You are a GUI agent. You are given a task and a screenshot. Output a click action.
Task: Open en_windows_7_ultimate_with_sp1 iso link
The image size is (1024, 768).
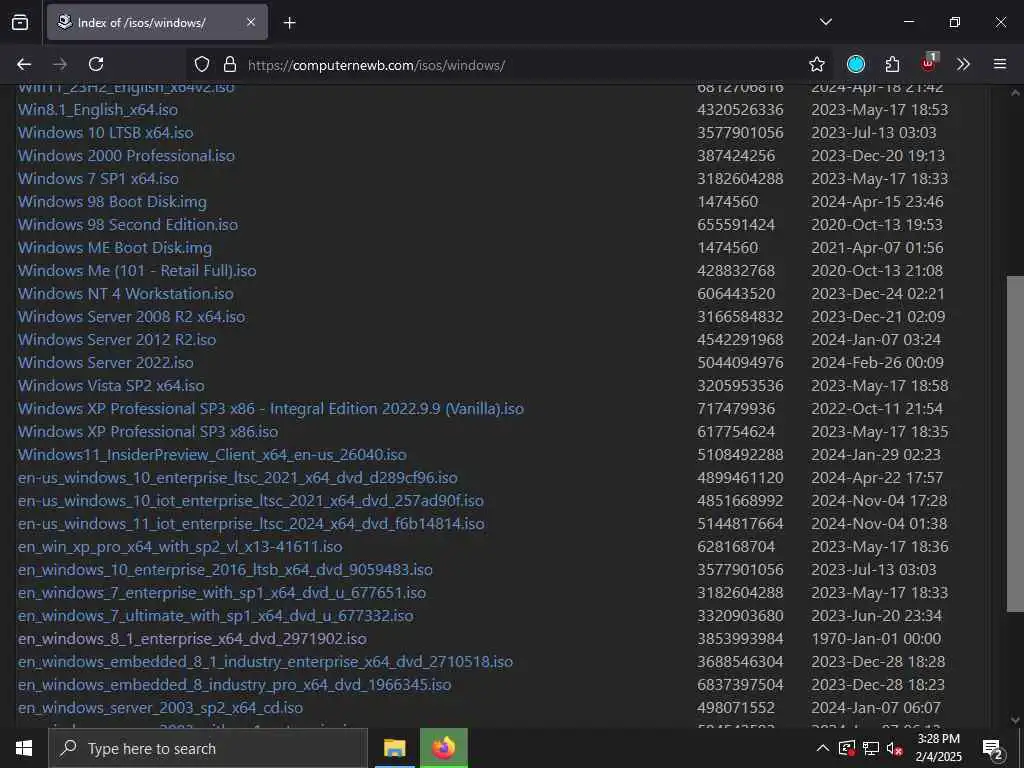(216, 615)
